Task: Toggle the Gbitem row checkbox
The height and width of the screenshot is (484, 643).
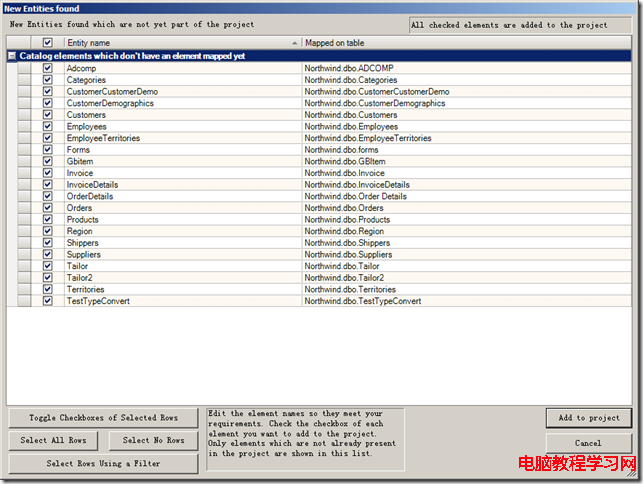Action: (48, 161)
